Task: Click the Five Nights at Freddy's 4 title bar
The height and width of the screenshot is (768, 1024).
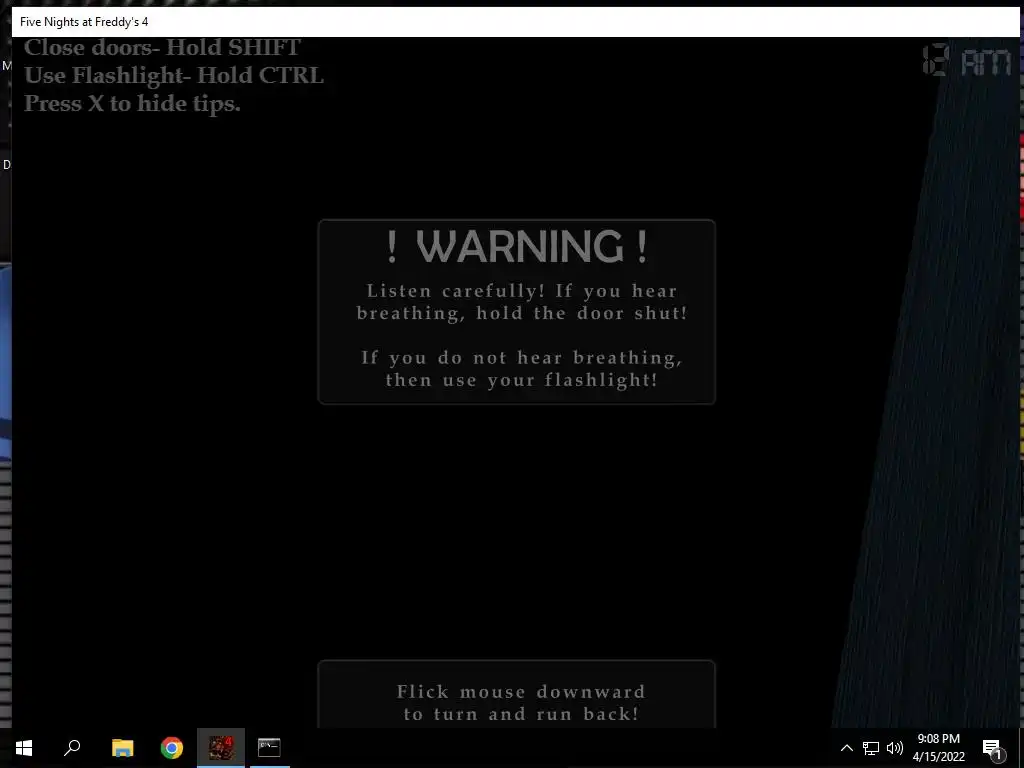Action: [515, 22]
